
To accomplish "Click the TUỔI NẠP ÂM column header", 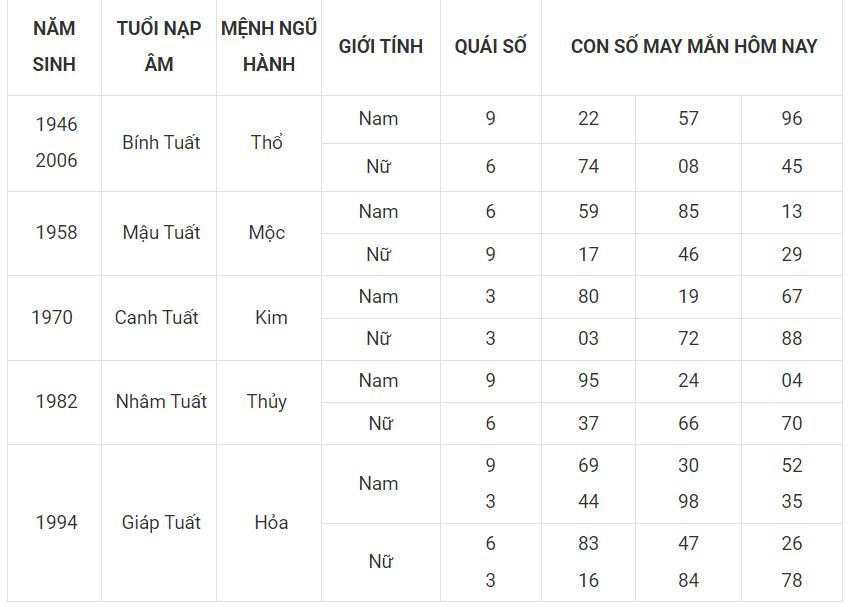I will 159,47.
